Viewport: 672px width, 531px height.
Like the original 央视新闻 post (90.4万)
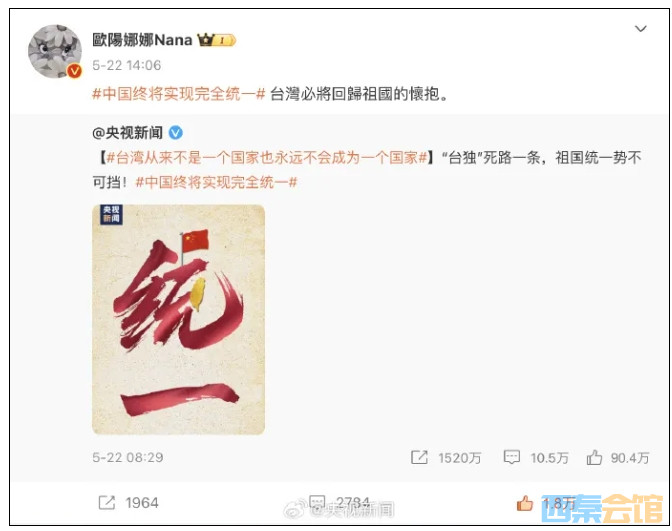594,457
